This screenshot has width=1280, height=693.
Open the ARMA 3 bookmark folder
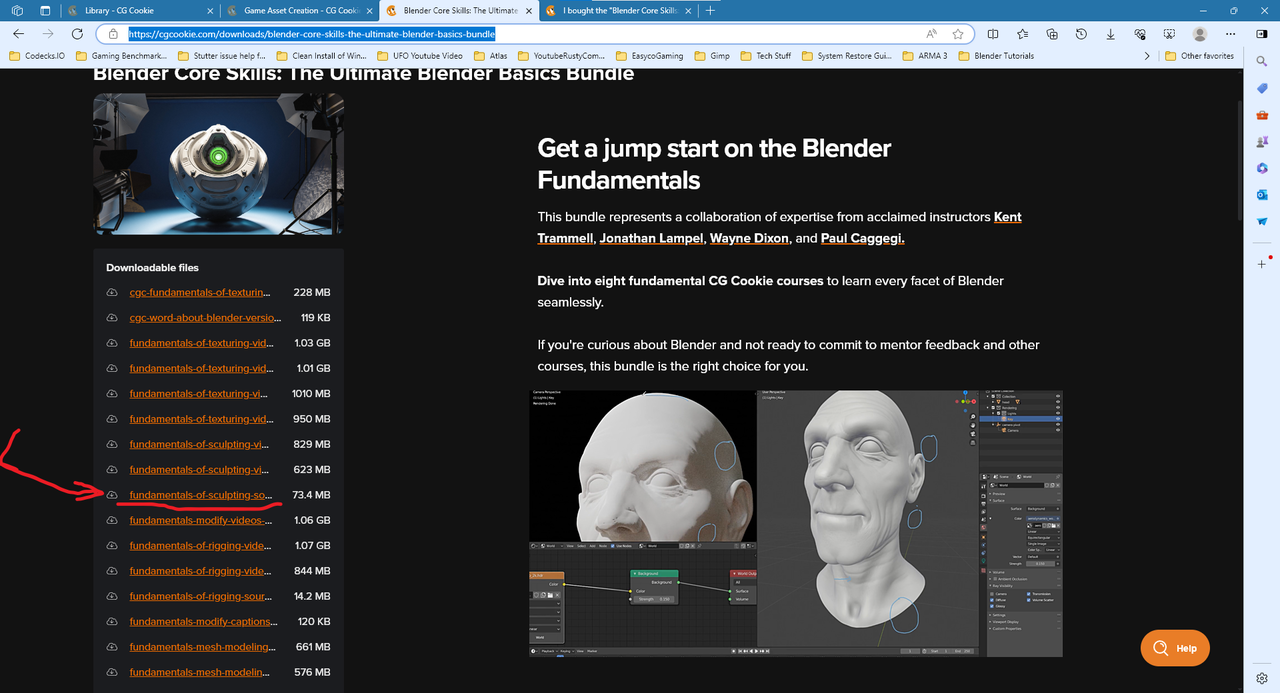coord(924,56)
